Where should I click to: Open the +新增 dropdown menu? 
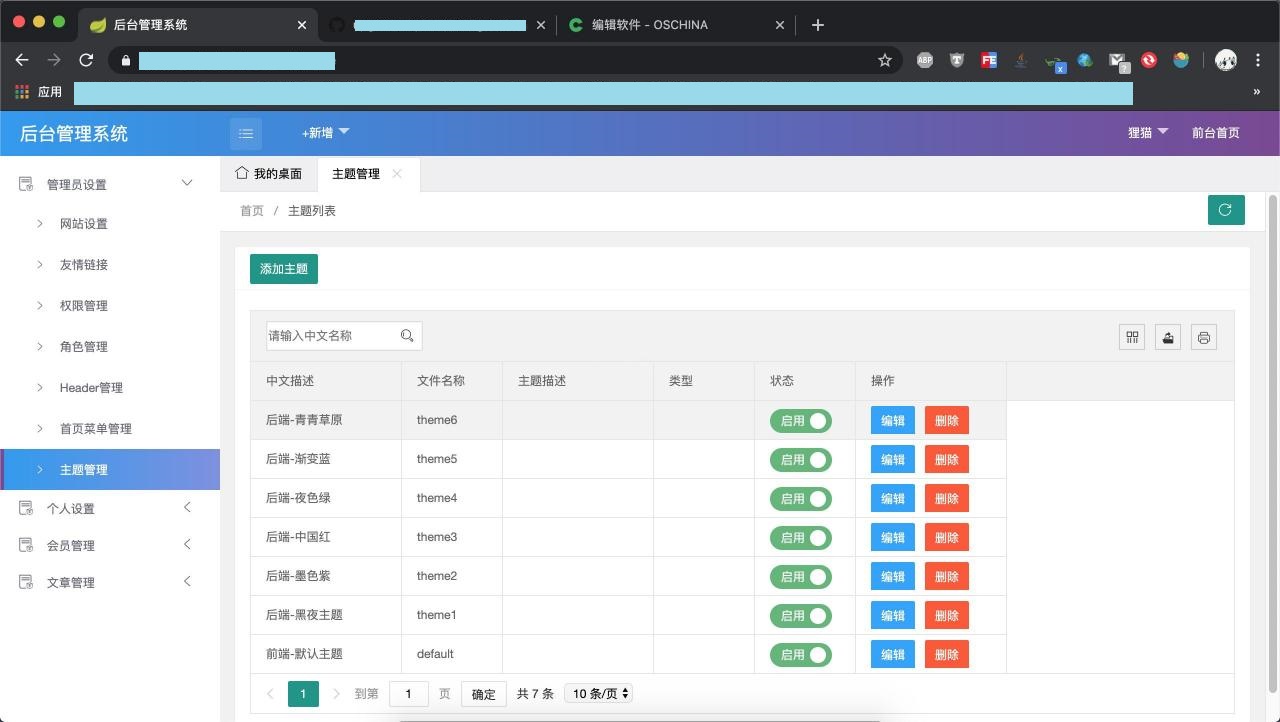pos(325,133)
